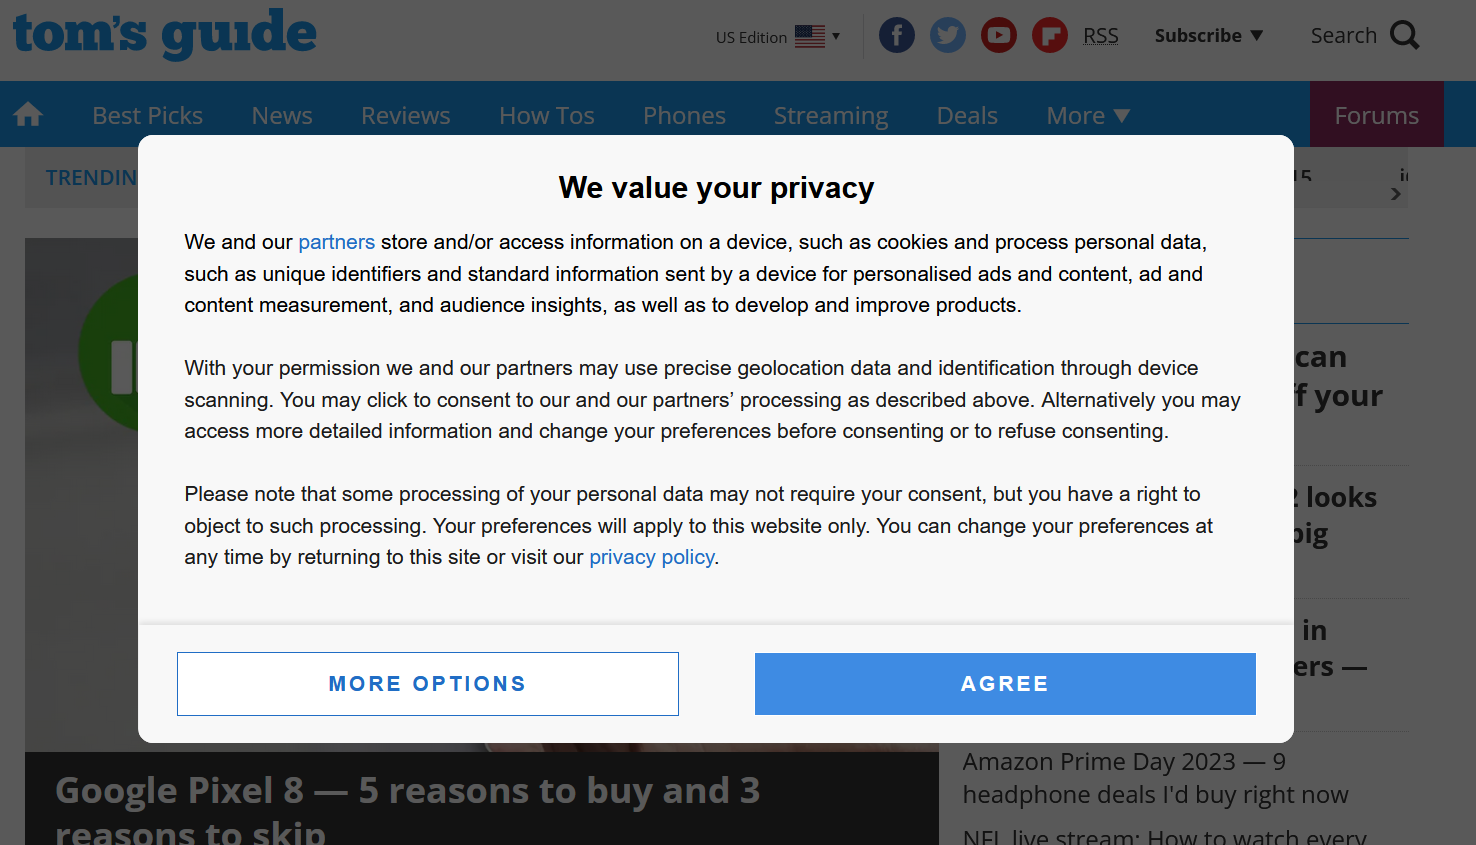
Task: Click the AGREE consent button
Action: (1005, 683)
